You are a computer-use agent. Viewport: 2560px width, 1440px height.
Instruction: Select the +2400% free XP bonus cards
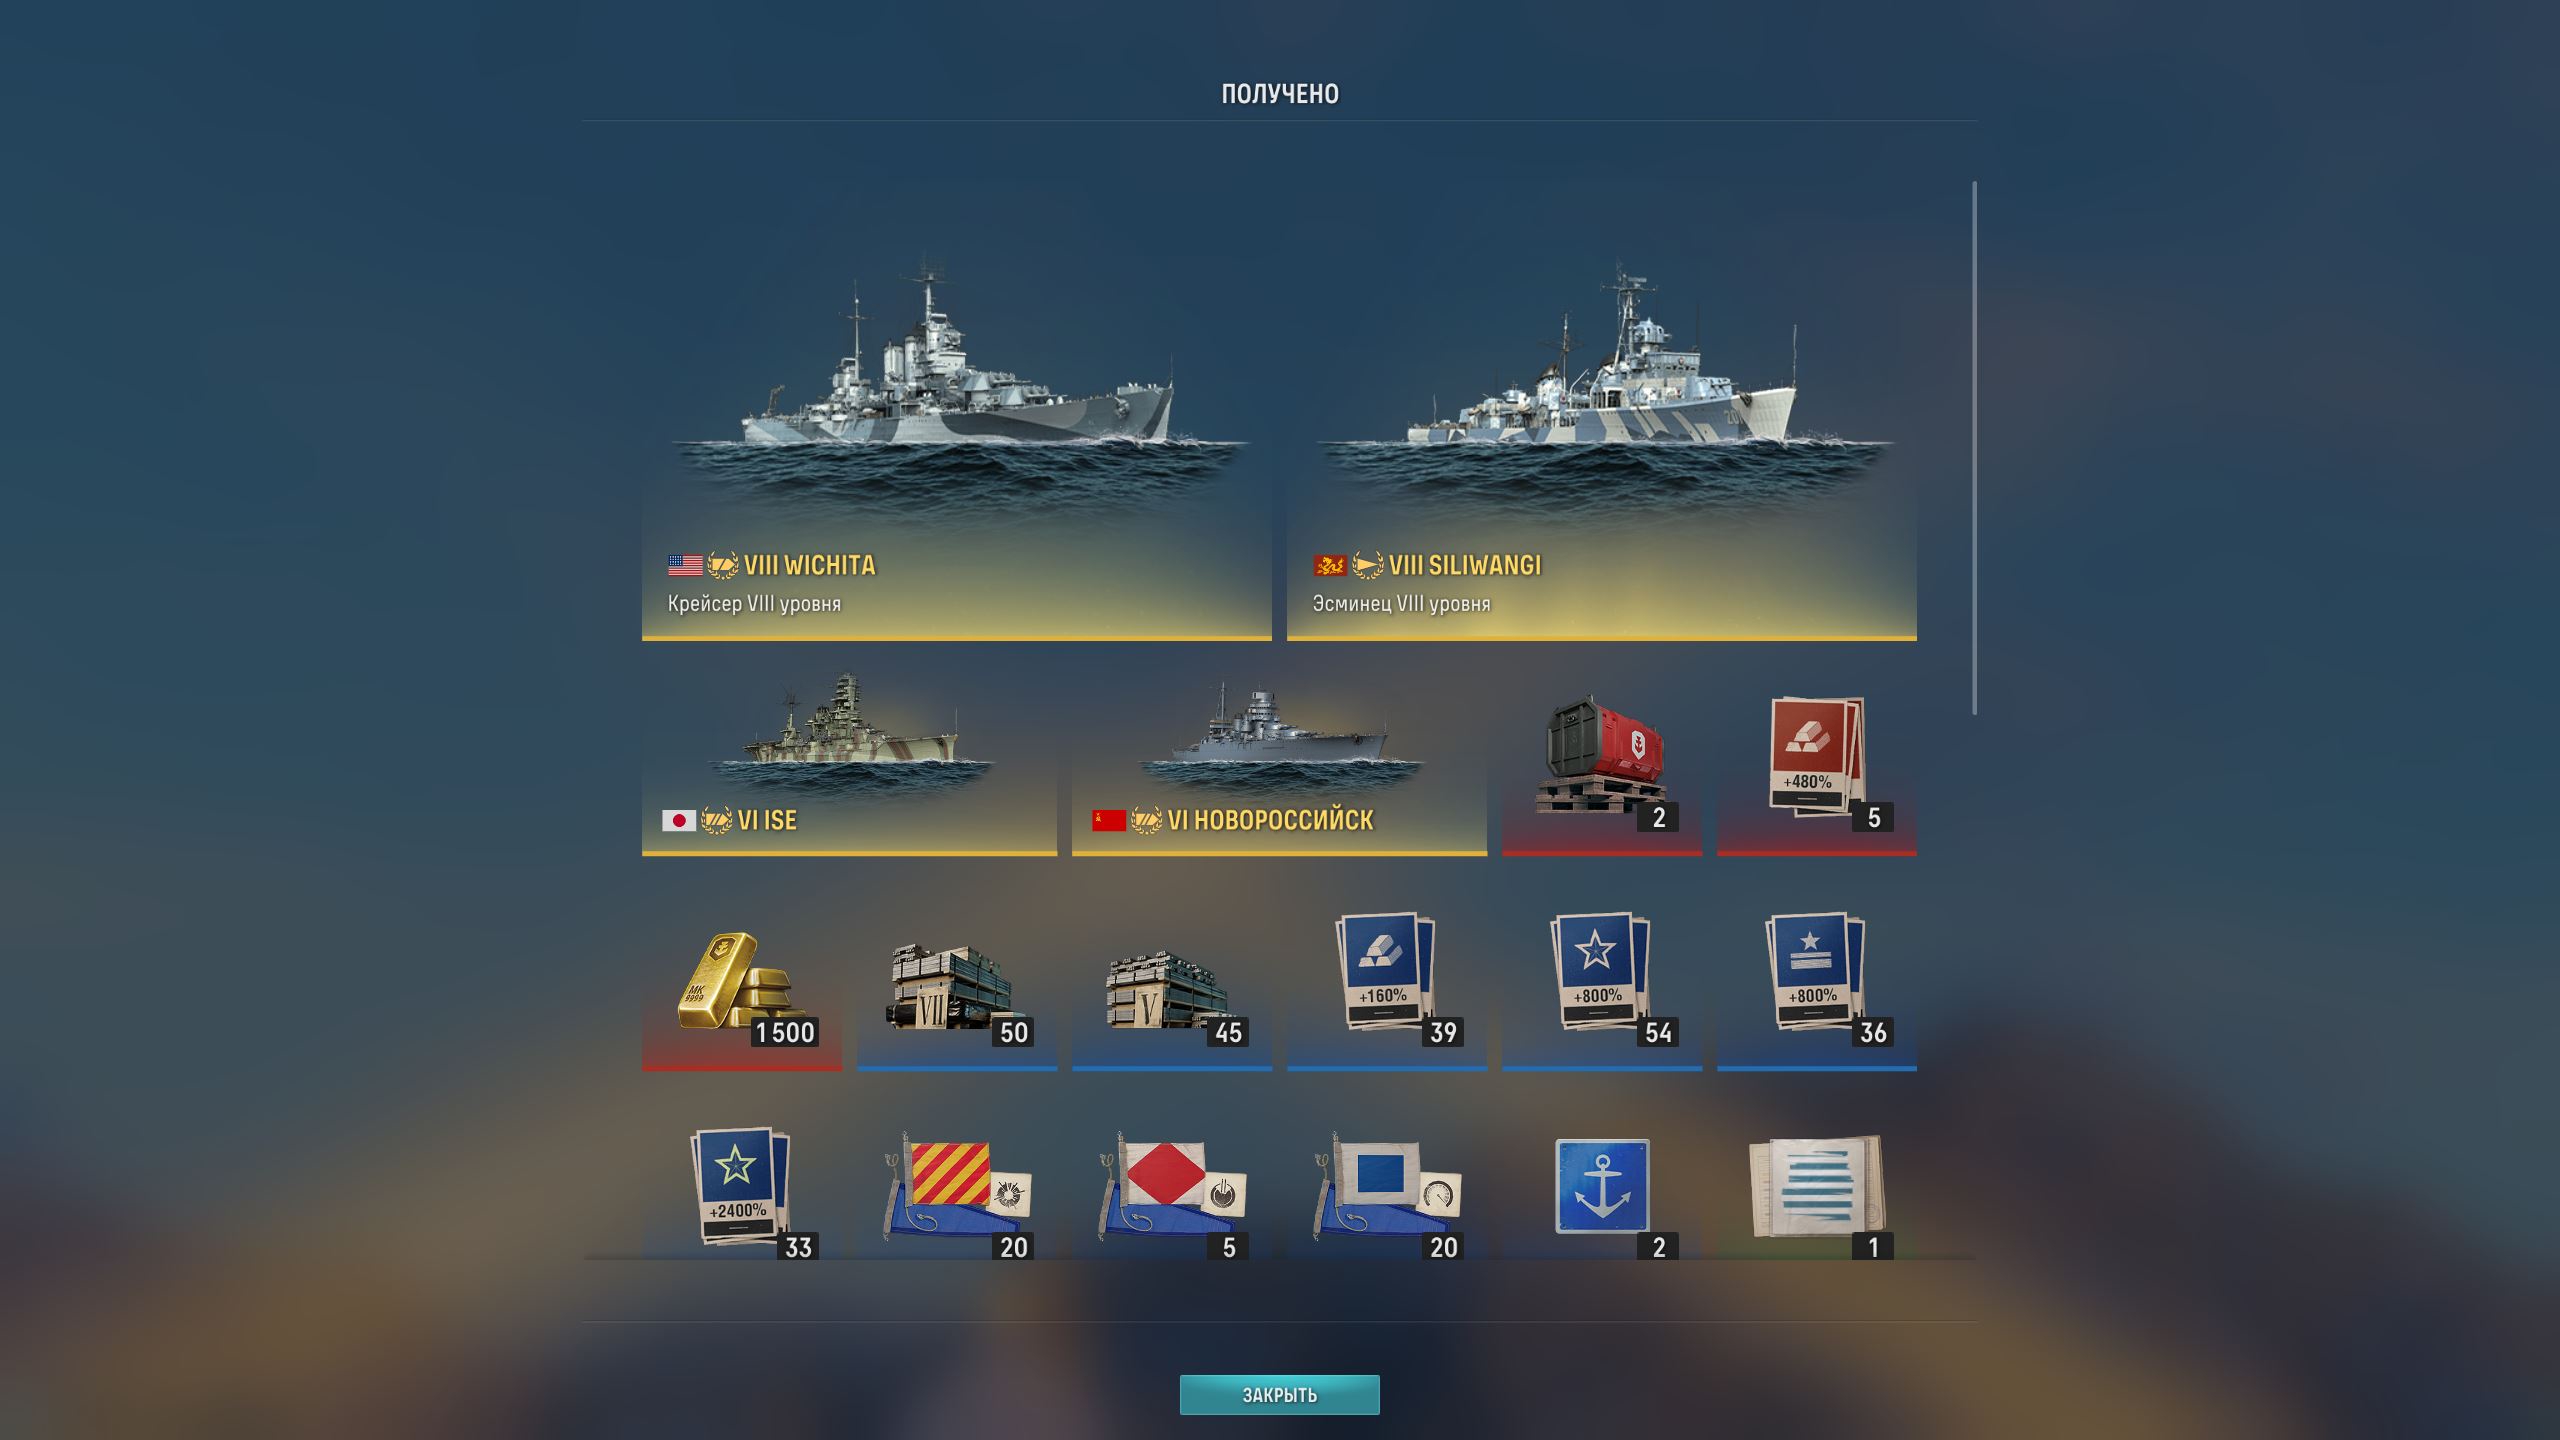741,1188
